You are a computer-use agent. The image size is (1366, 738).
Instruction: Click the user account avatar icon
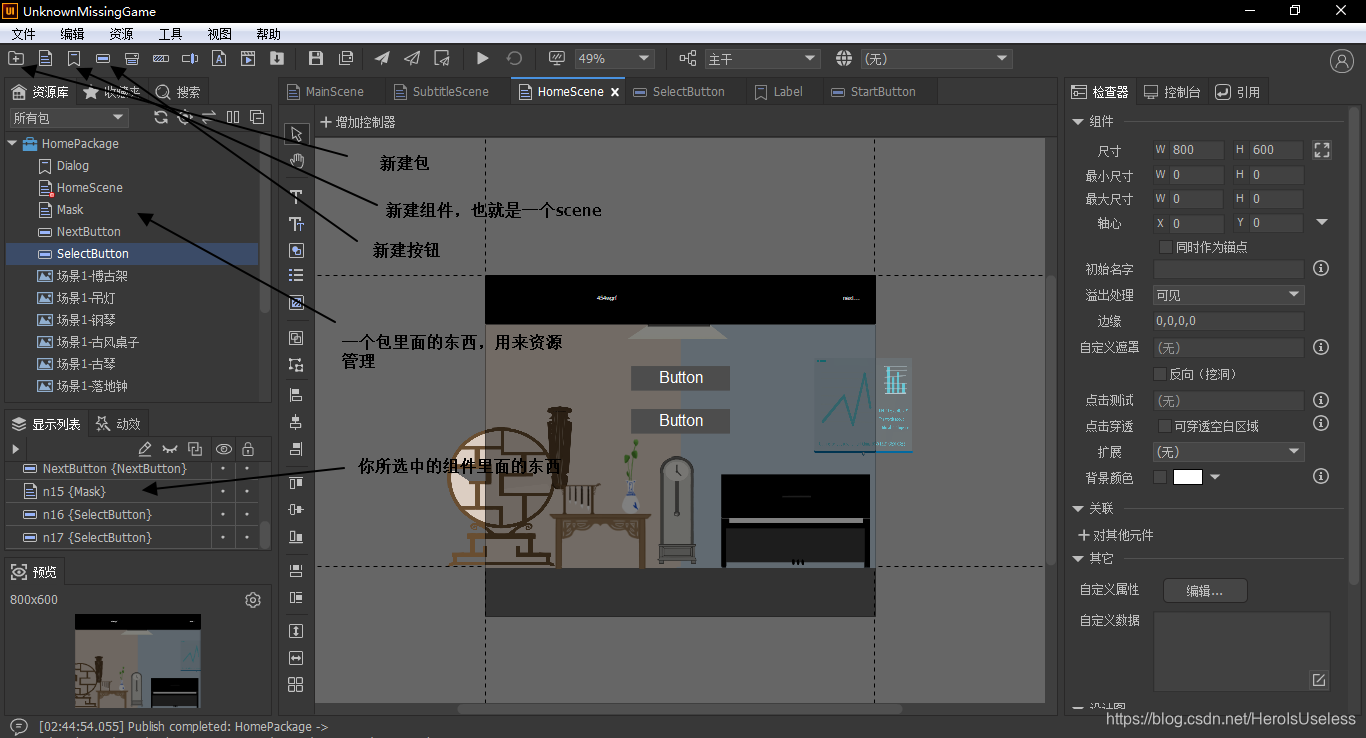[1342, 61]
